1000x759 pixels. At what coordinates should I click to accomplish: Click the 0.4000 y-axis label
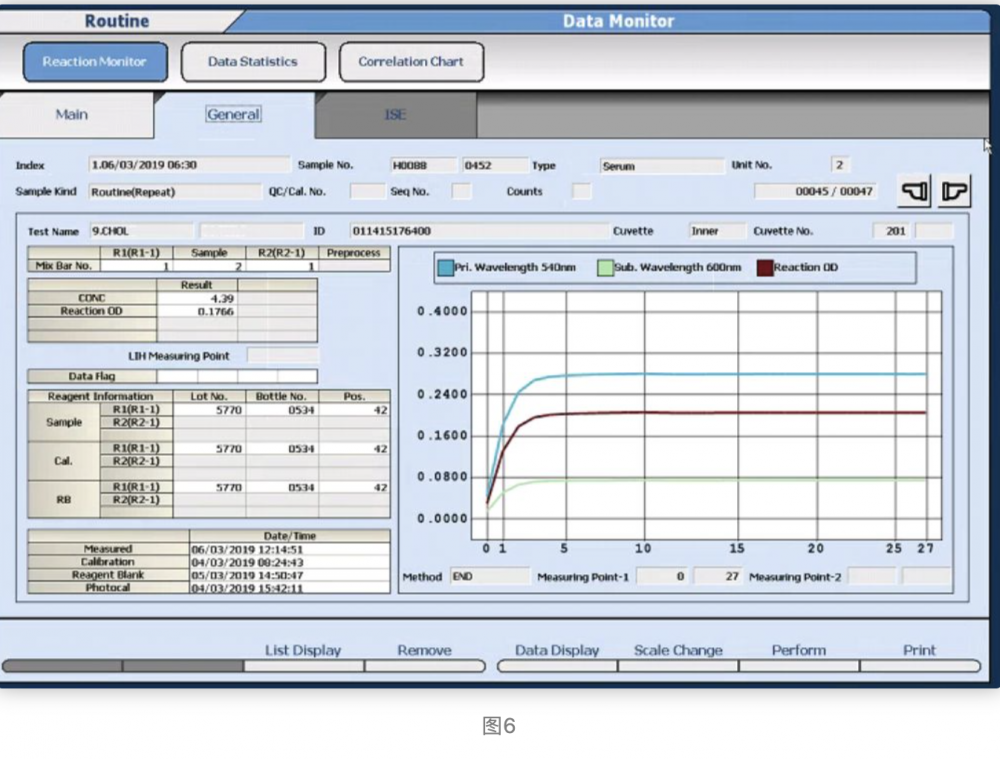click(442, 311)
